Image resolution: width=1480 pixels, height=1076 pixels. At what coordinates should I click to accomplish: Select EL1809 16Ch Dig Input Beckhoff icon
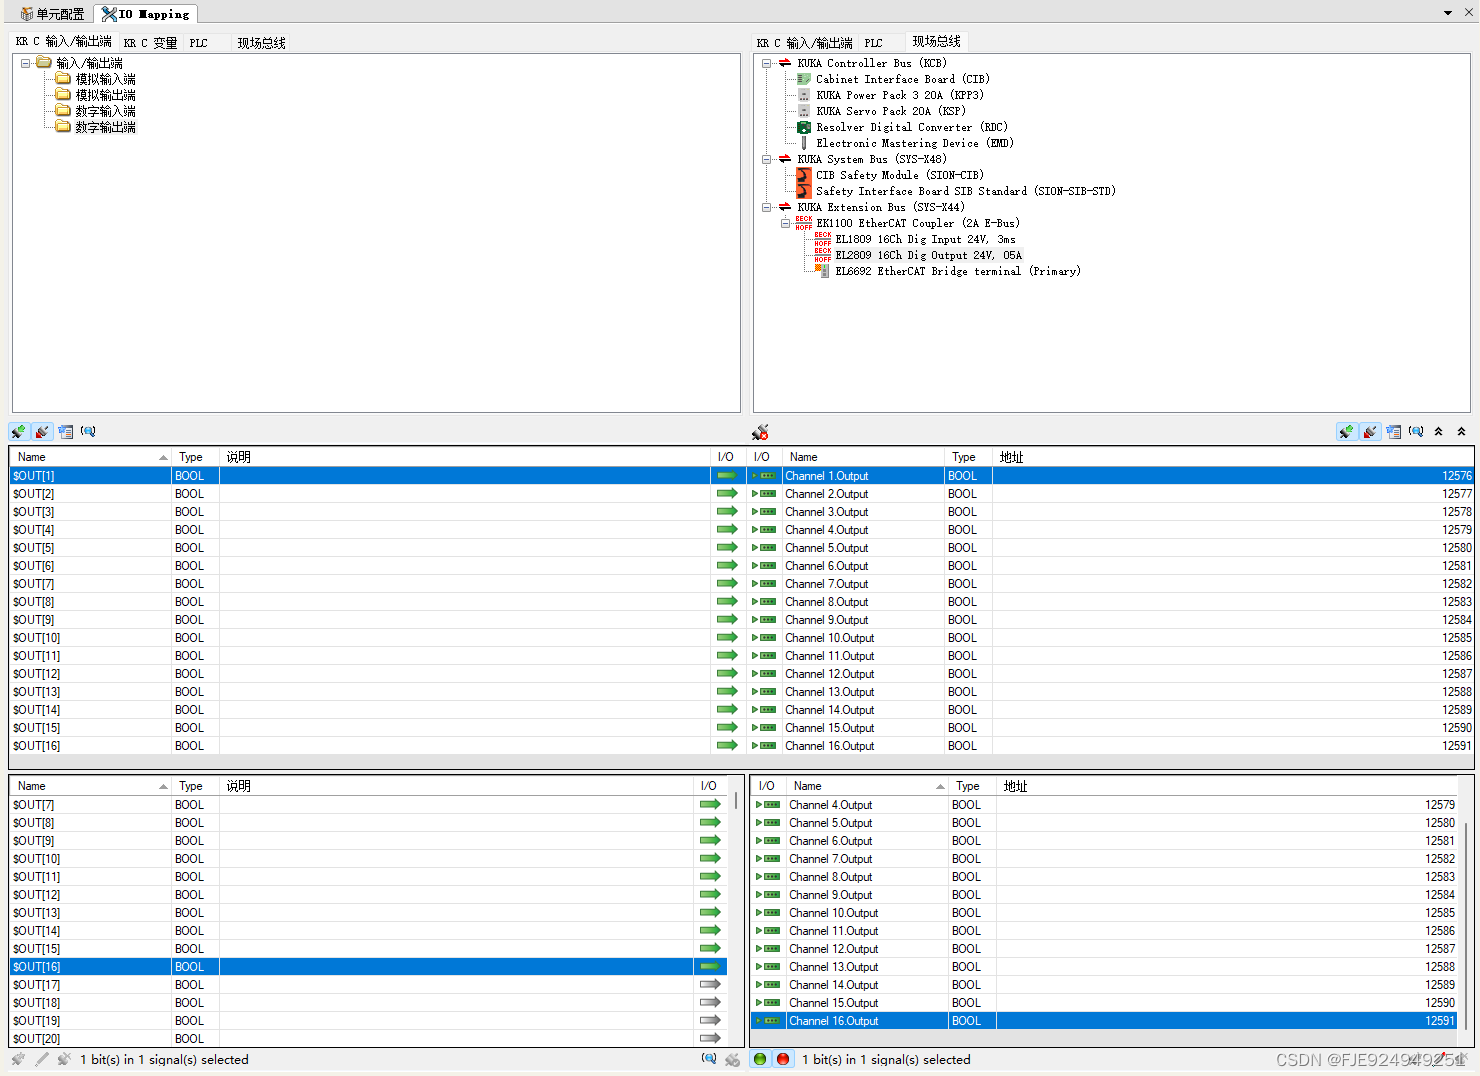(823, 239)
